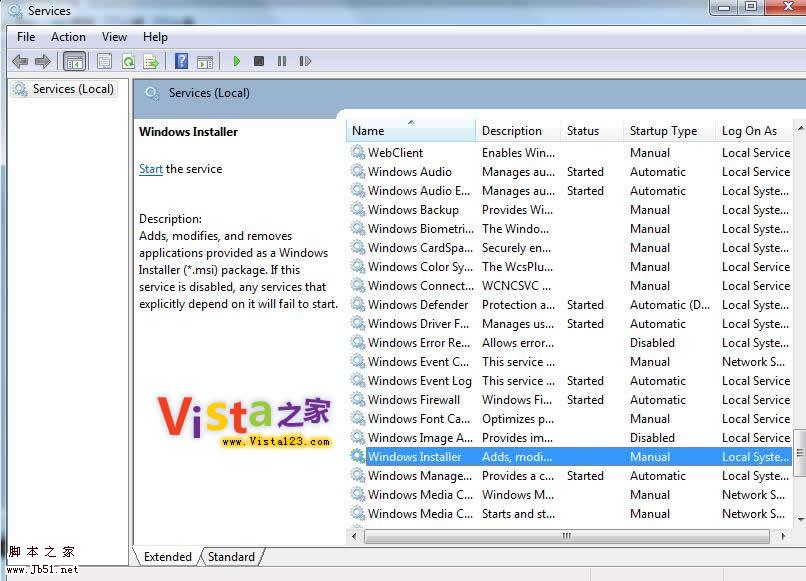Click the Services title bar icon
The width and height of the screenshot is (806, 581).
(x=15, y=10)
